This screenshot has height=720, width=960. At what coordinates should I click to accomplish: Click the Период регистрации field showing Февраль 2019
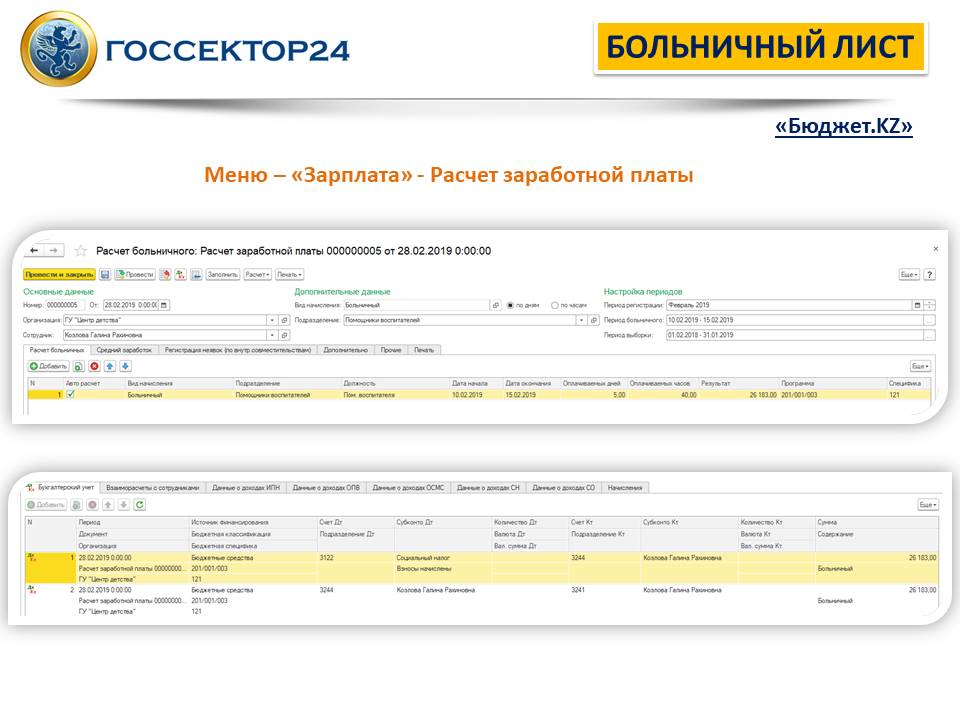789,305
